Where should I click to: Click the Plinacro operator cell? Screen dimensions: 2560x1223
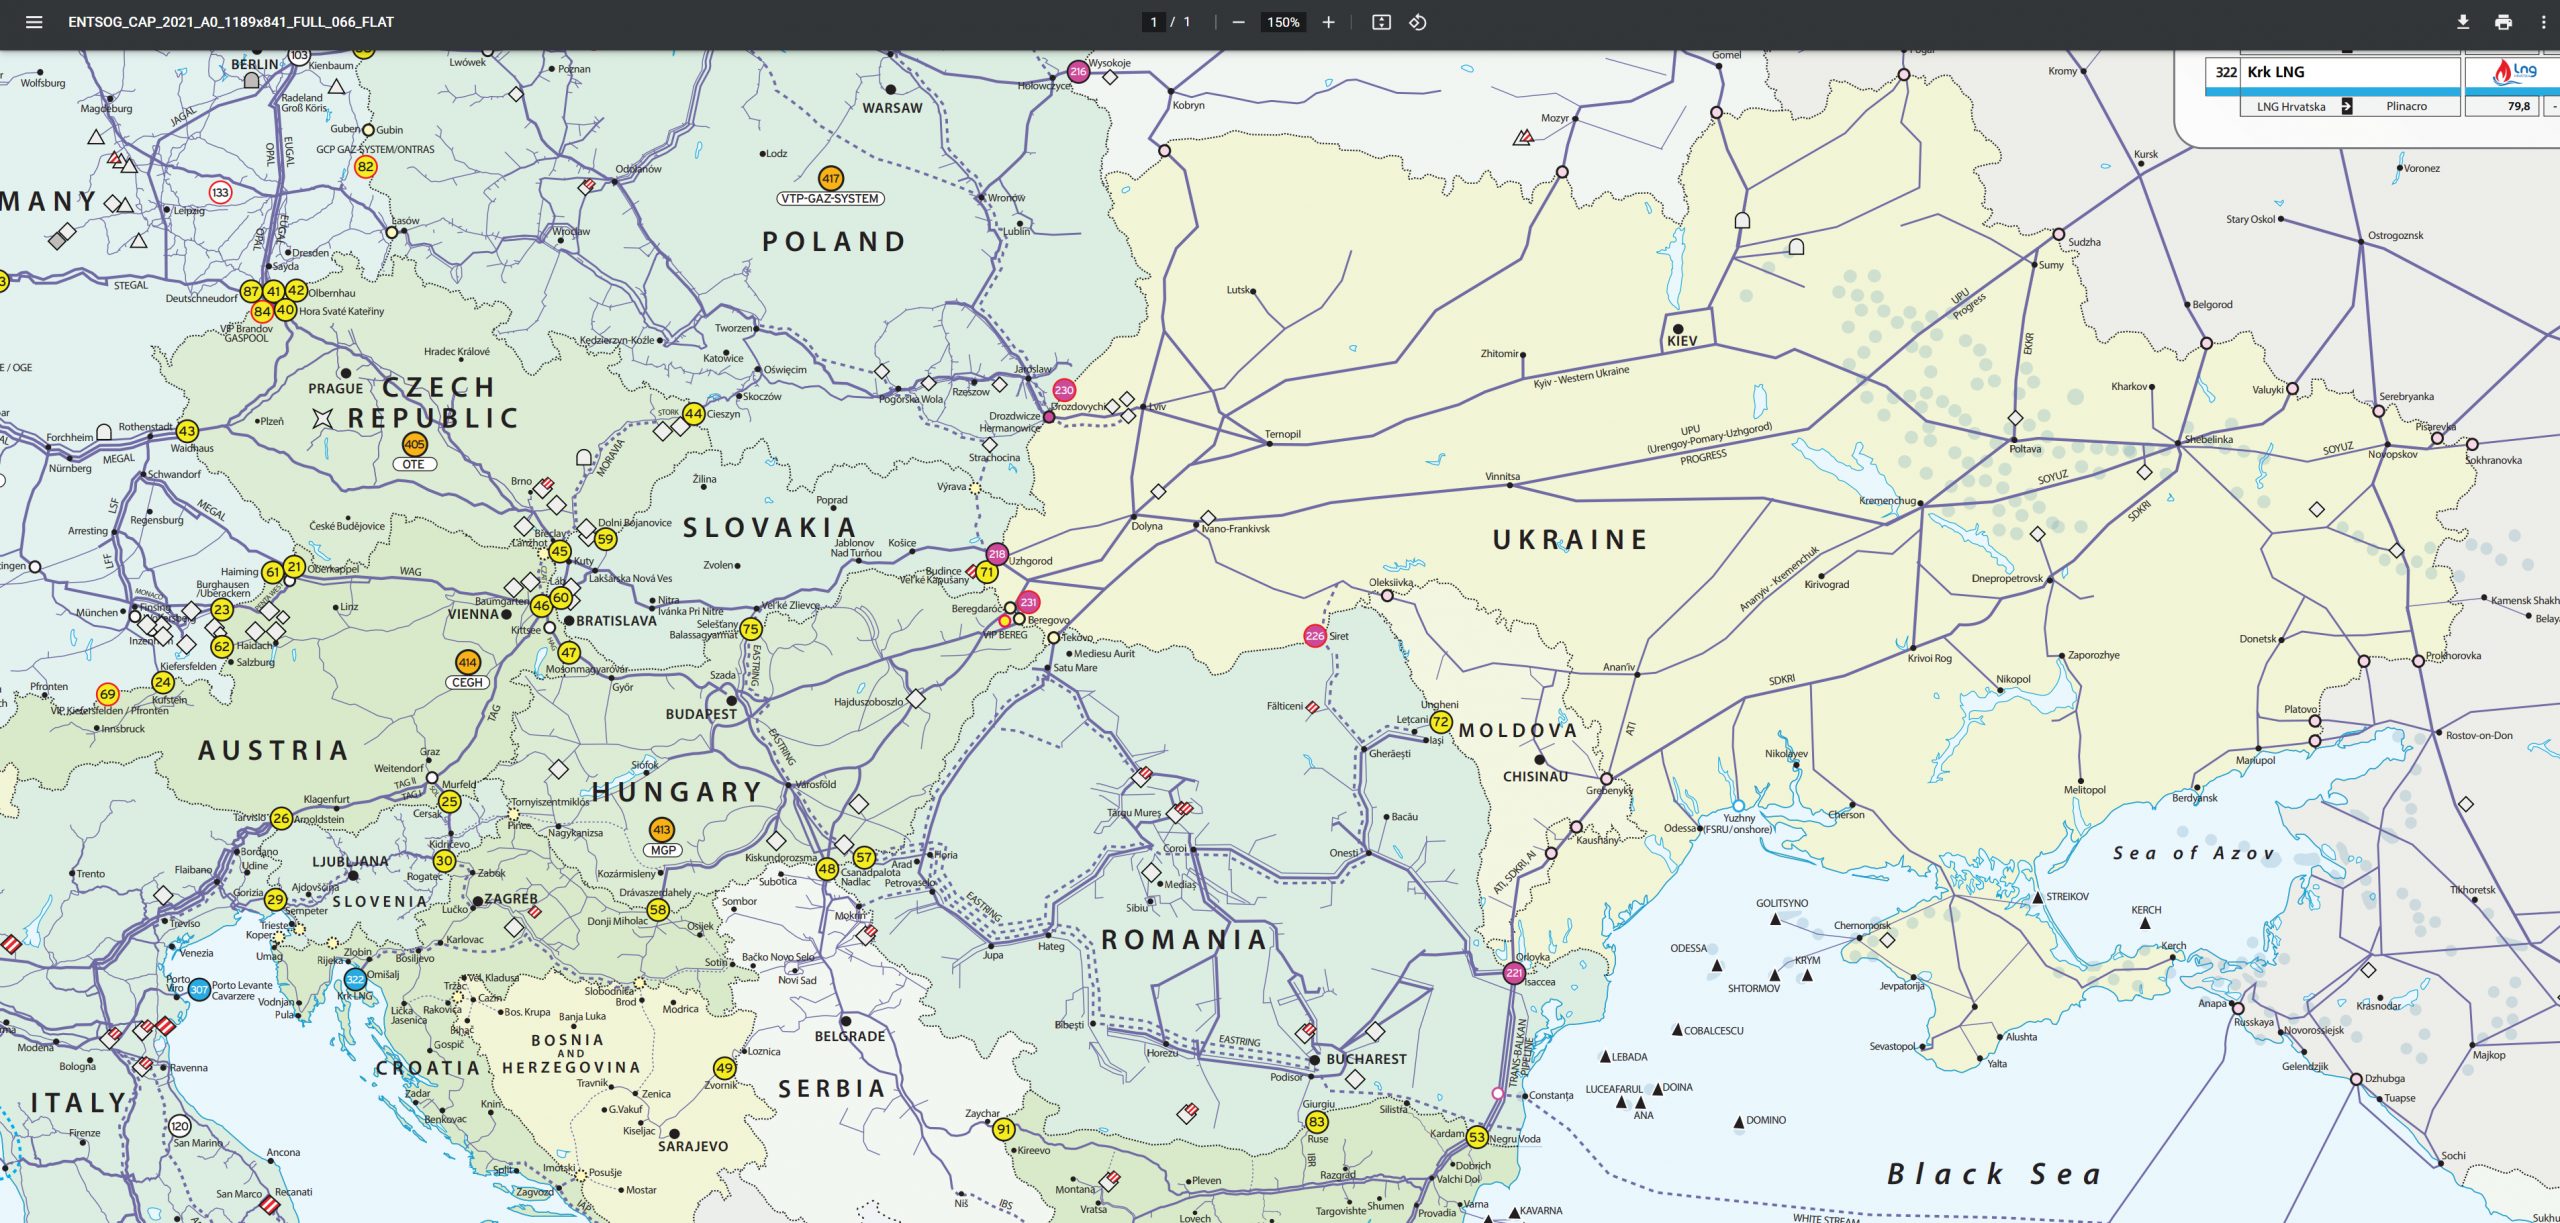pyautogui.click(x=2406, y=106)
